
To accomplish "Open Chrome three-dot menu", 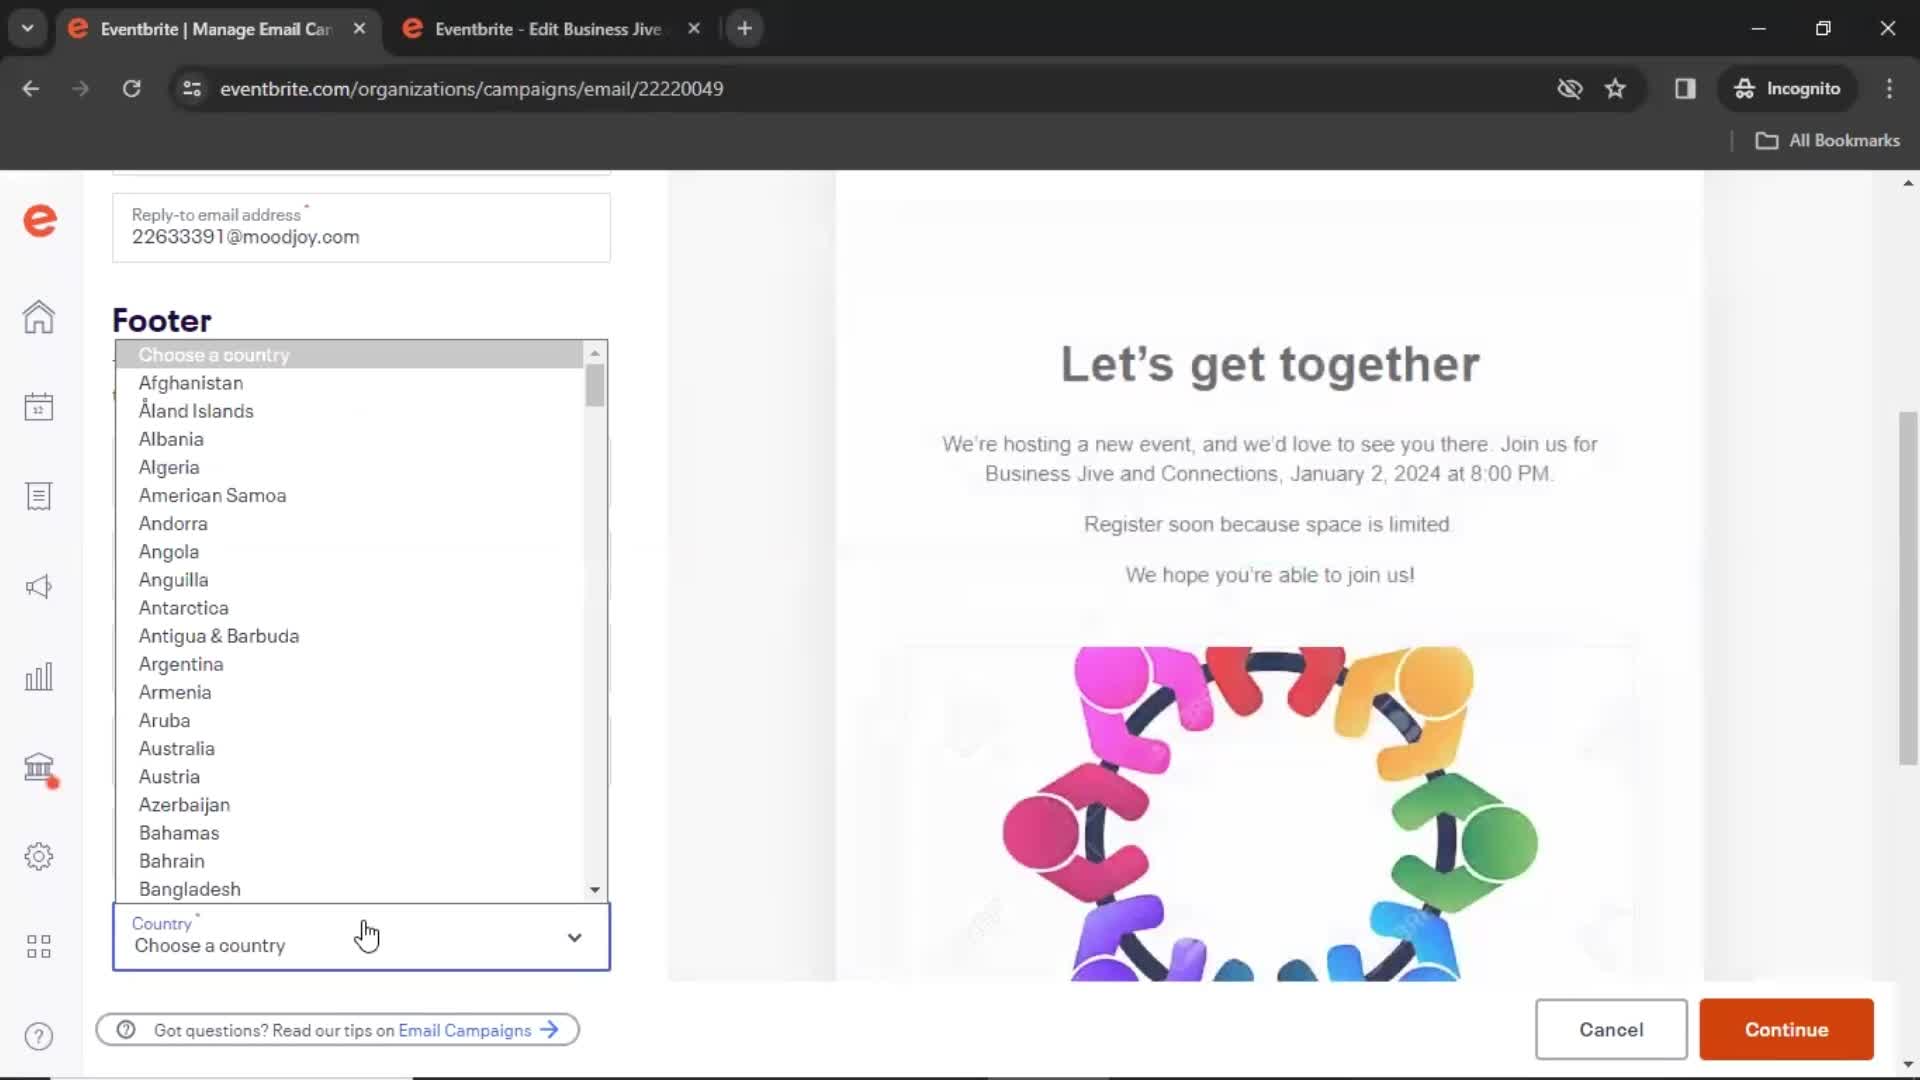I will (1889, 89).
